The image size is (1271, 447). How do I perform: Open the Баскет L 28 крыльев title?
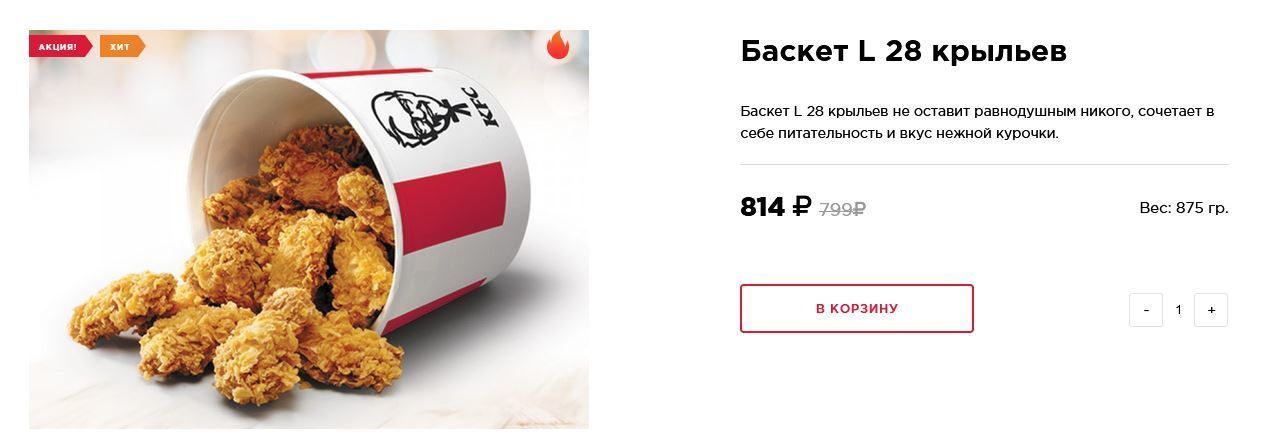tap(903, 52)
